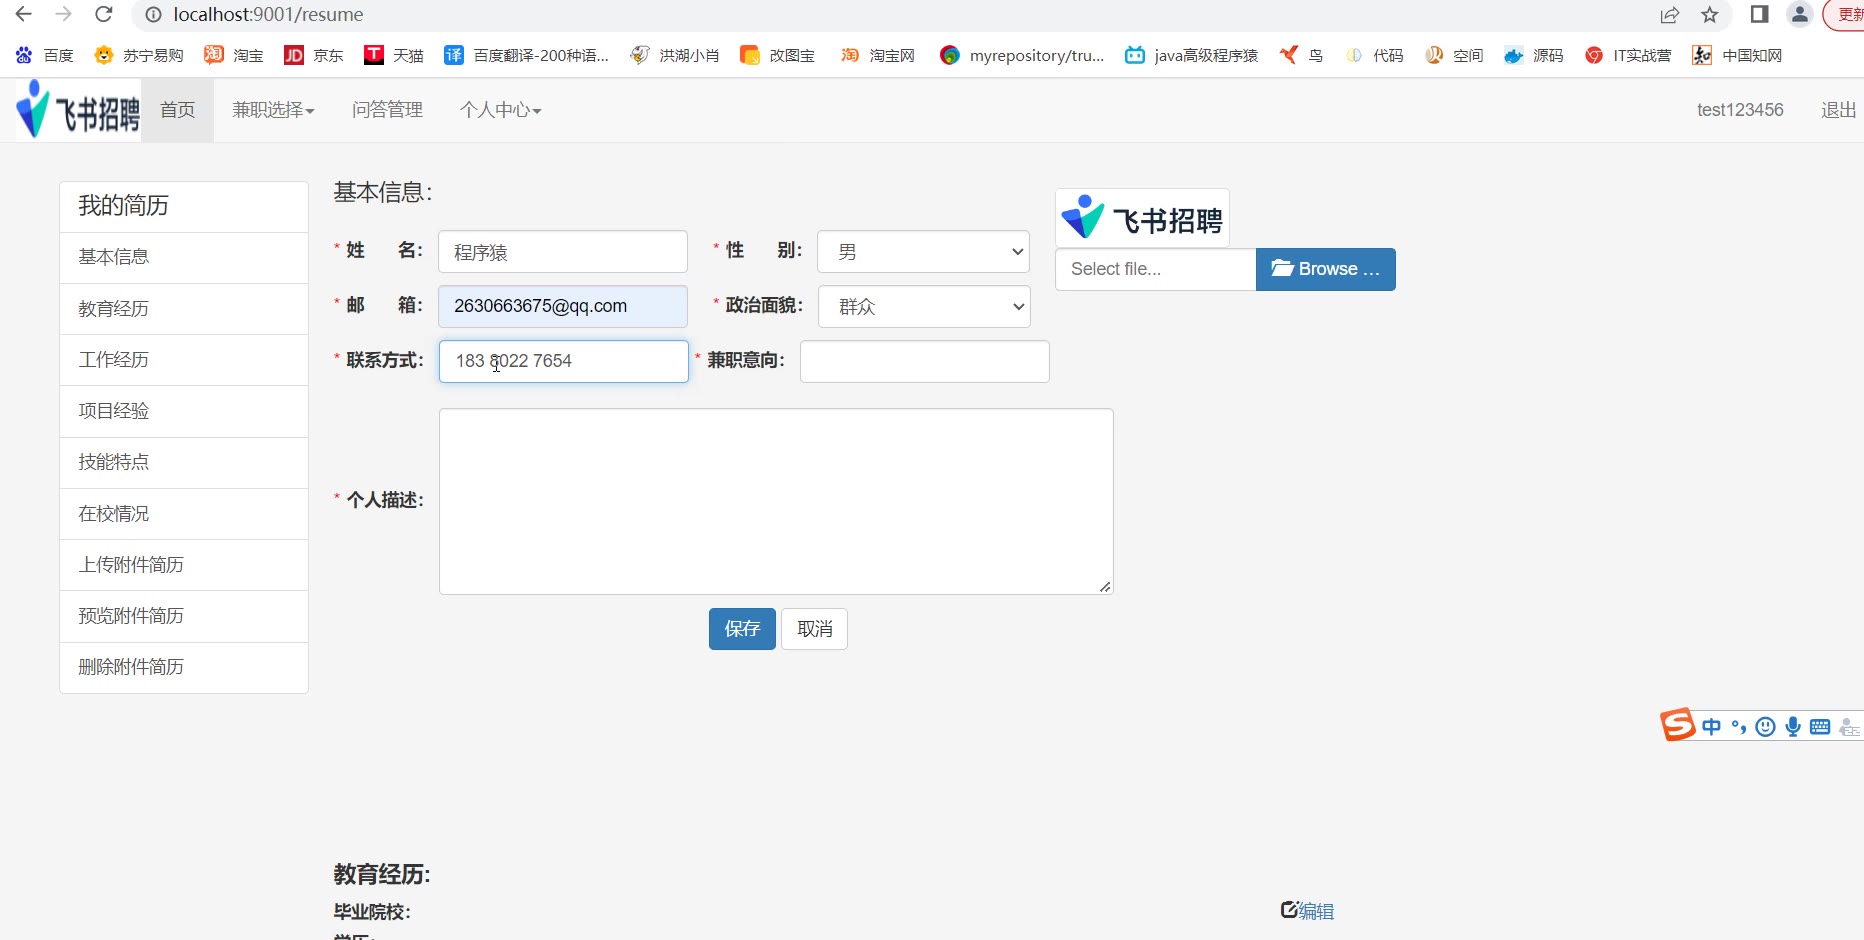Open the 政治面貌 dropdown showing 群众
Viewport: 1864px width, 940px height.
pyautogui.click(x=924, y=307)
